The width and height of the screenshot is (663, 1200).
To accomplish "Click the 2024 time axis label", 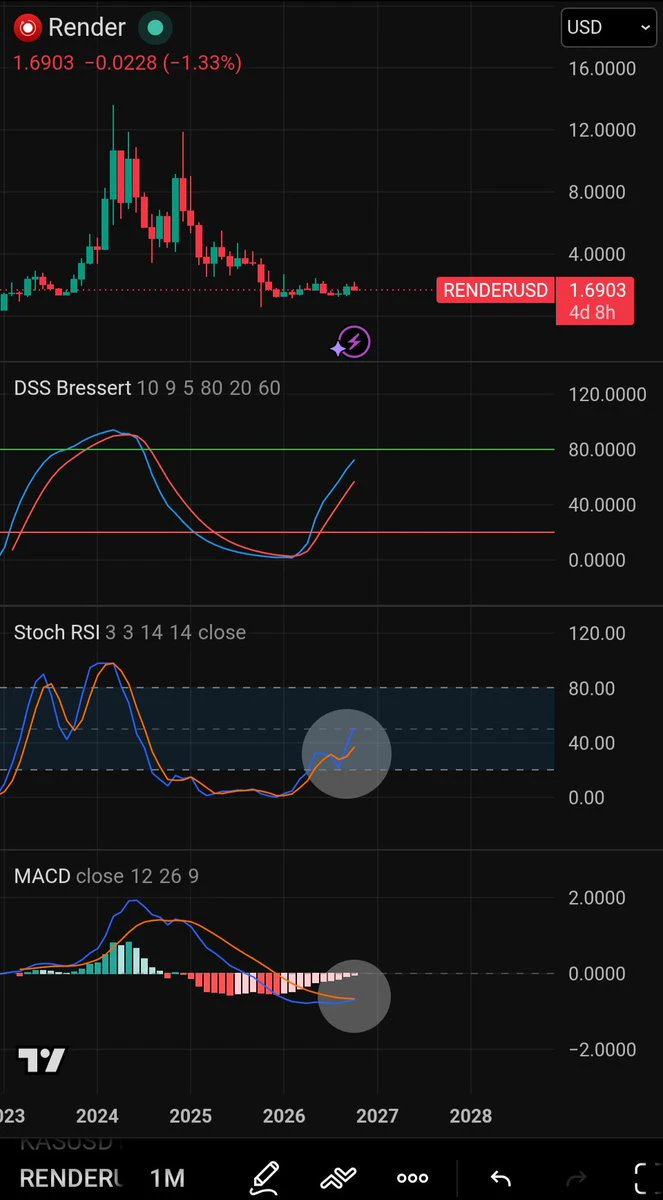I will [x=97, y=1115].
